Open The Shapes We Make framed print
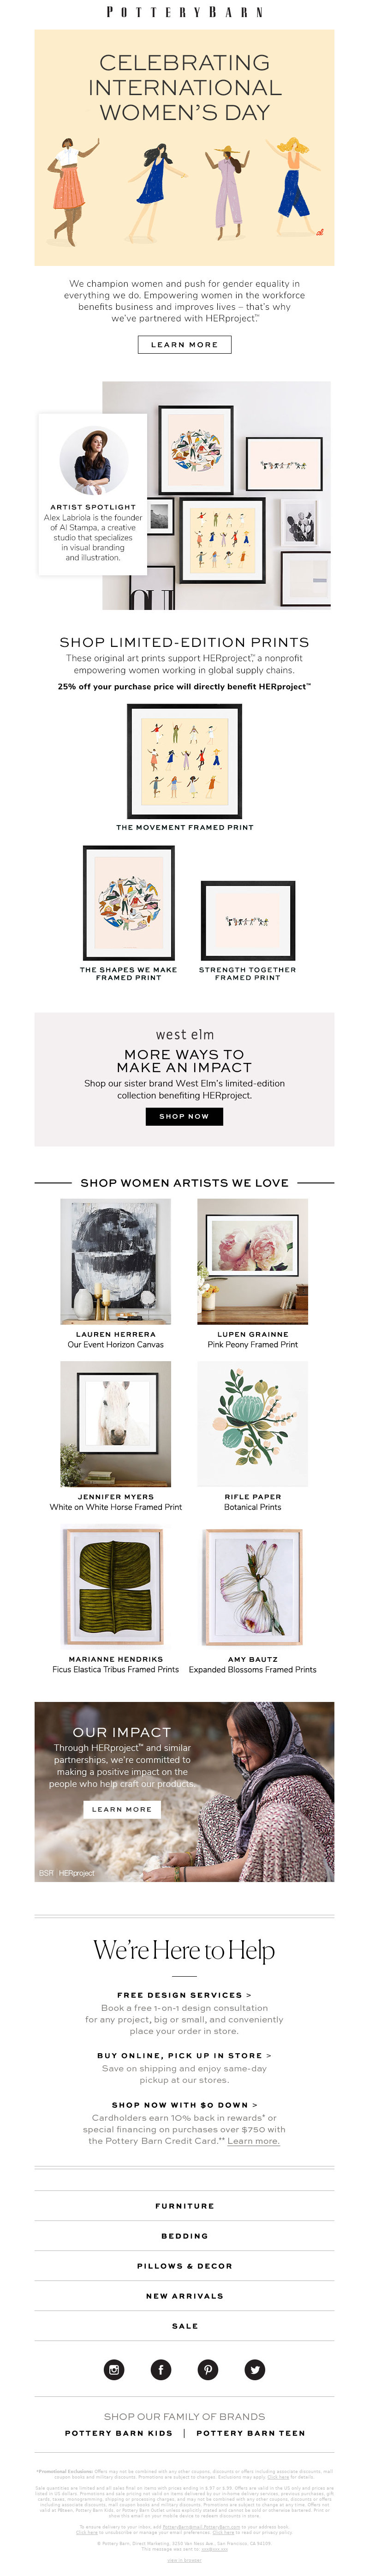 (x=128, y=903)
